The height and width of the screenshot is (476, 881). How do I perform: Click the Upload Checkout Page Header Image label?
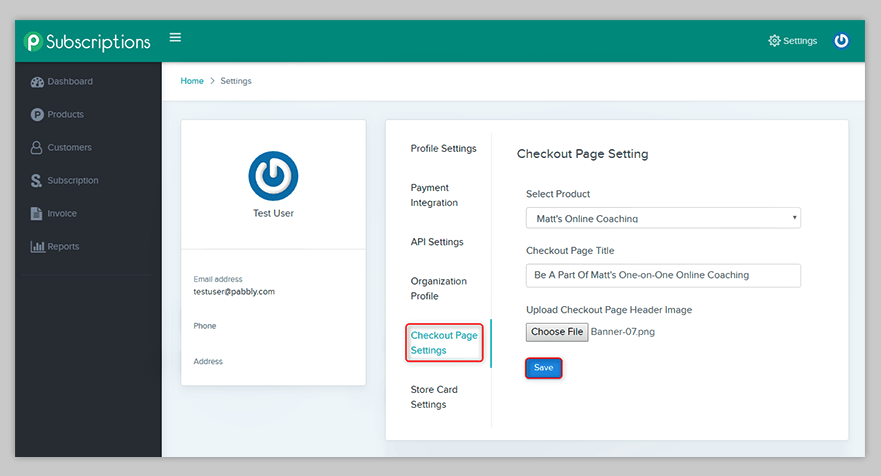609,310
